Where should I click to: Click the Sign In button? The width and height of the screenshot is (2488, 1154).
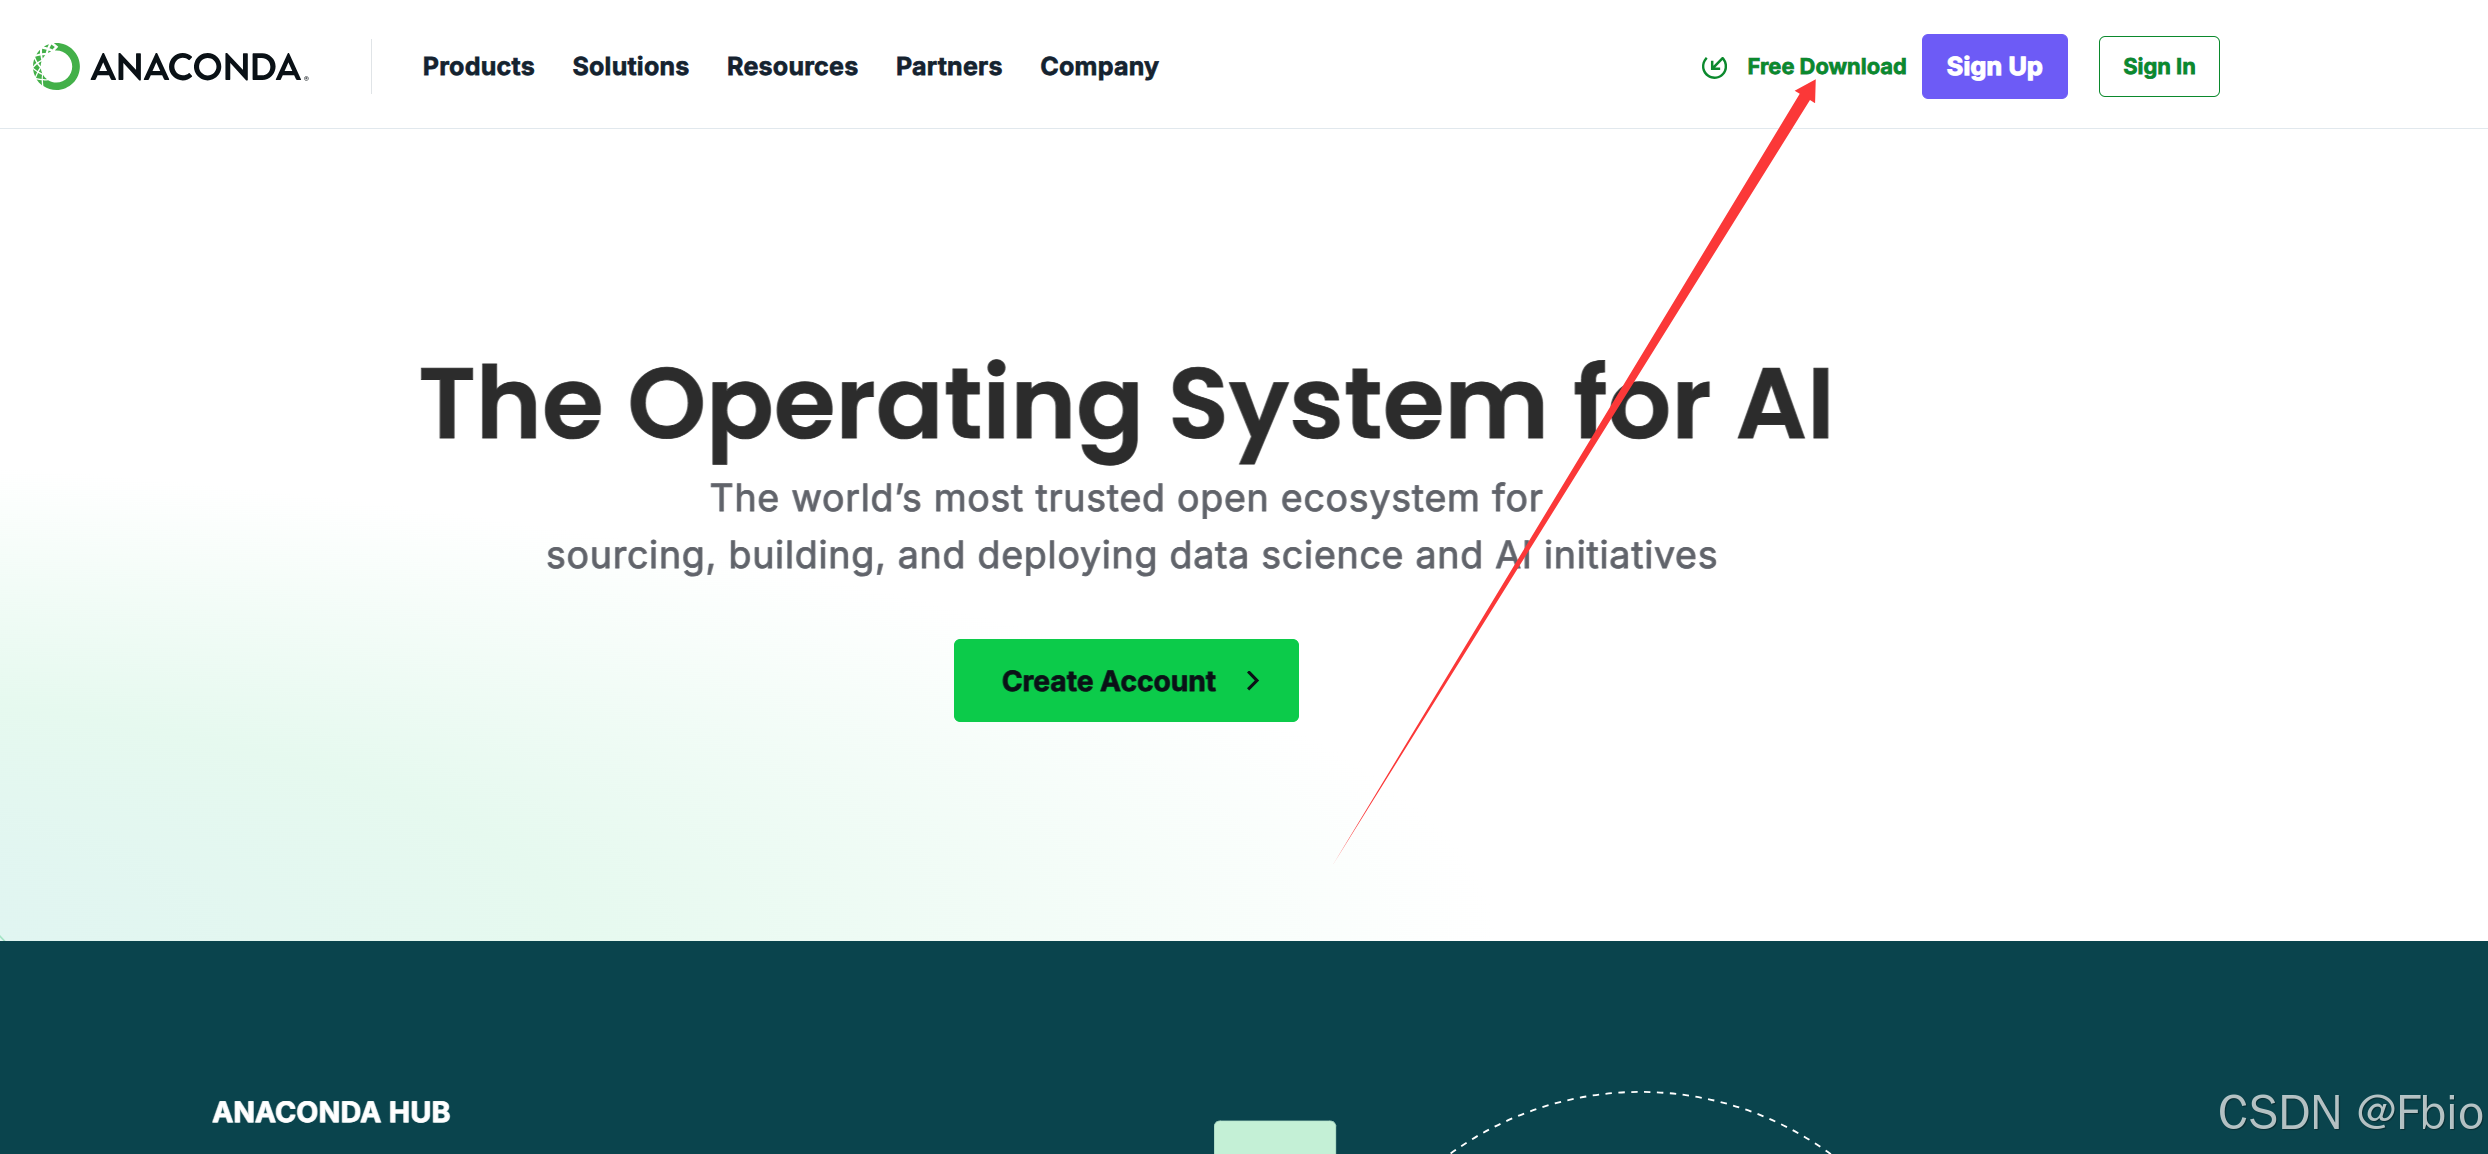2159,66
